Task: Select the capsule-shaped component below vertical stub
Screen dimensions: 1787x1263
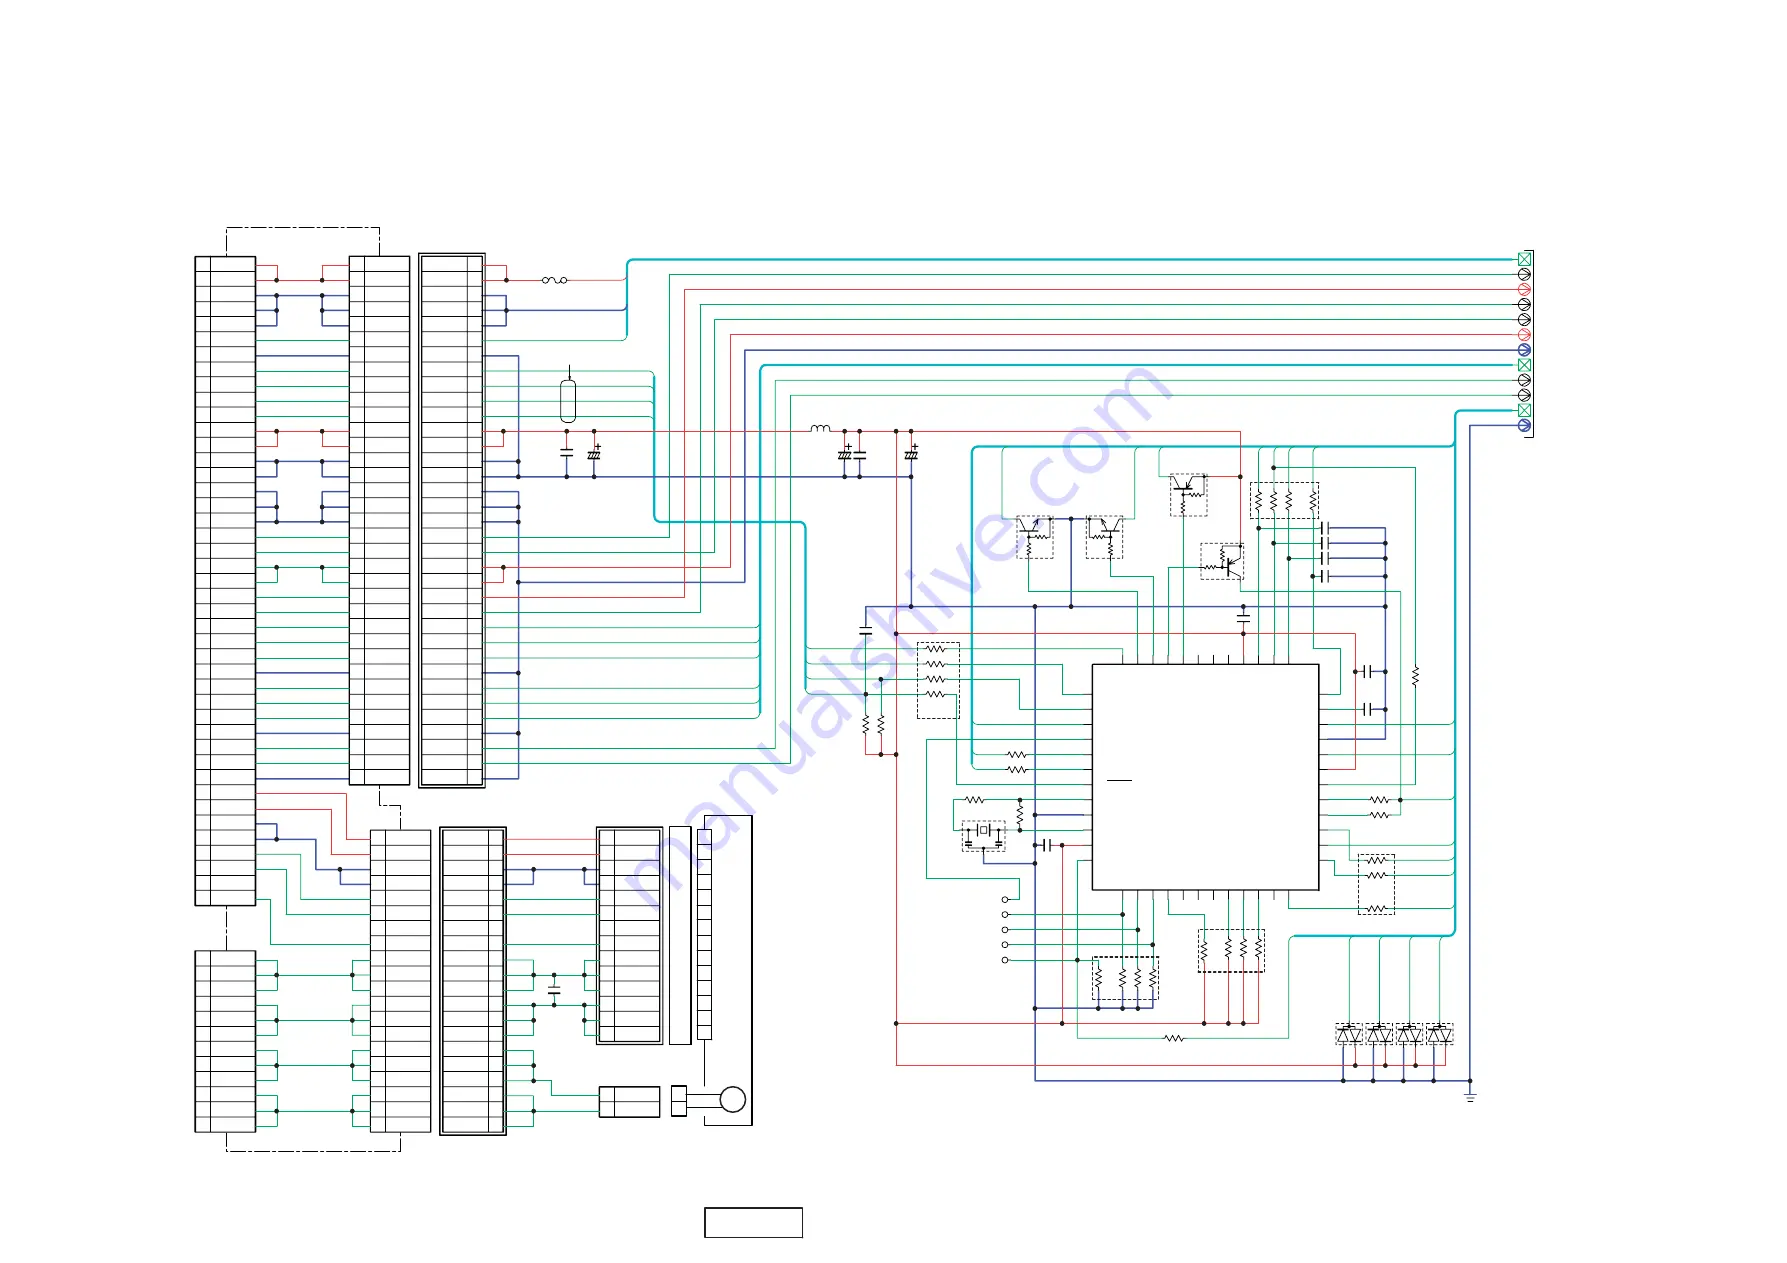Action: click(568, 401)
